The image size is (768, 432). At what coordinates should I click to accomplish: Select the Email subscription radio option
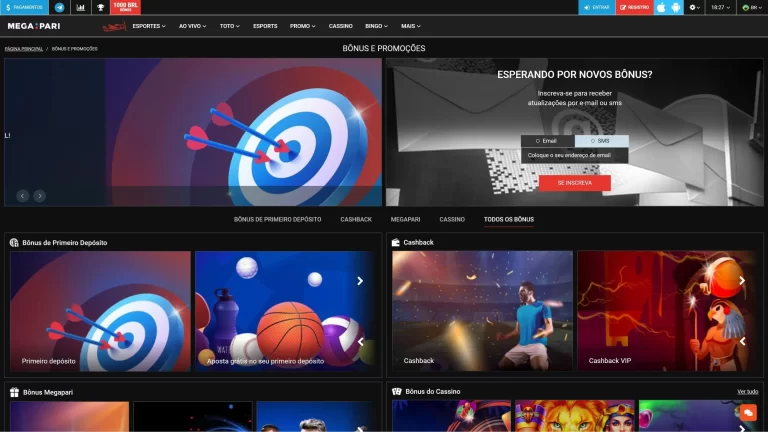click(x=548, y=141)
